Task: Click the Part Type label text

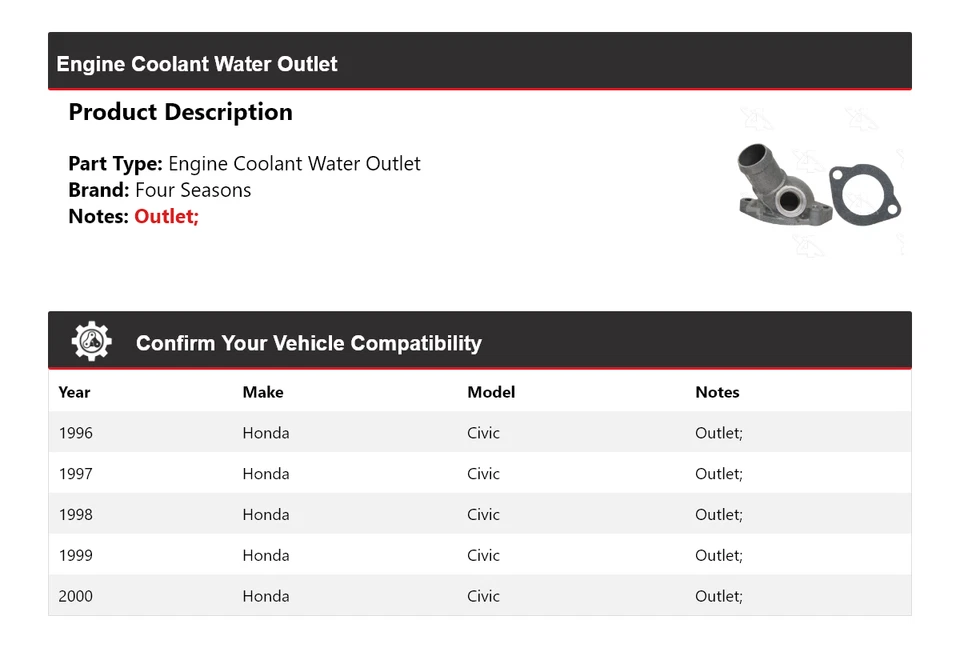Action: 115,164
